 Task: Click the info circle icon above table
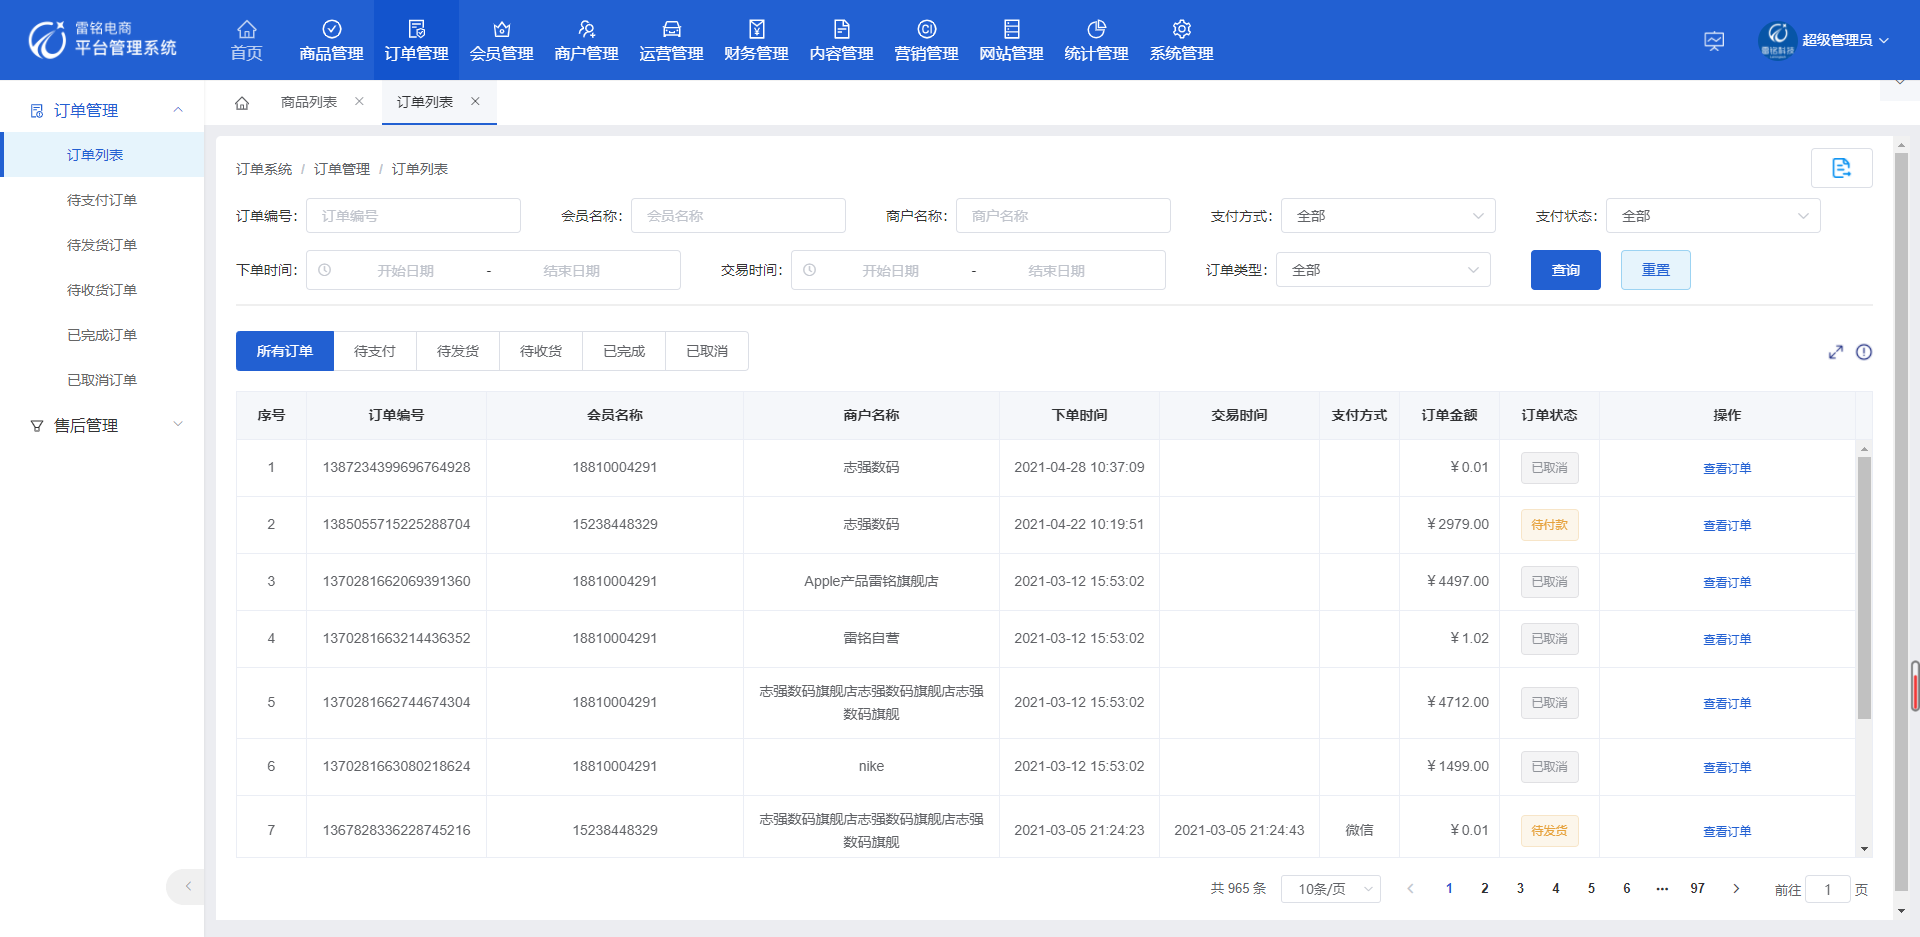[x=1864, y=352]
